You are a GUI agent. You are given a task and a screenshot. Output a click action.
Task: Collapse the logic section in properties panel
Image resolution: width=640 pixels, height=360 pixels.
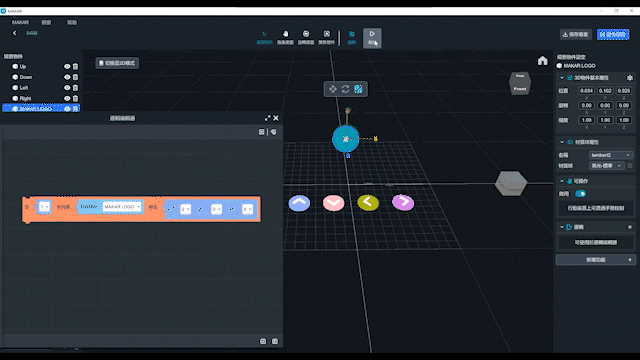(x=562, y=227)
